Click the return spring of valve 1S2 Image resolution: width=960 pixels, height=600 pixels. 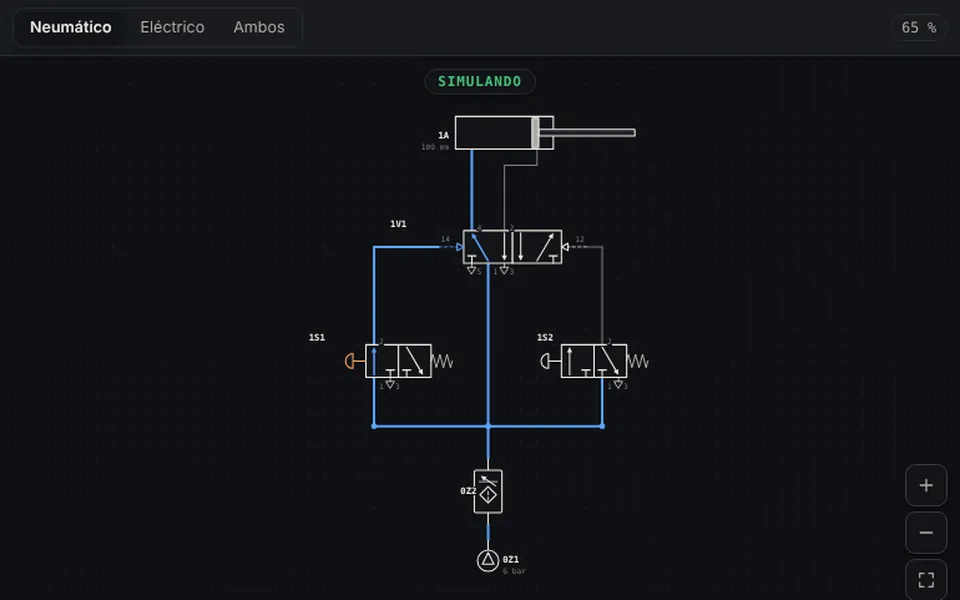pos(637,361)
